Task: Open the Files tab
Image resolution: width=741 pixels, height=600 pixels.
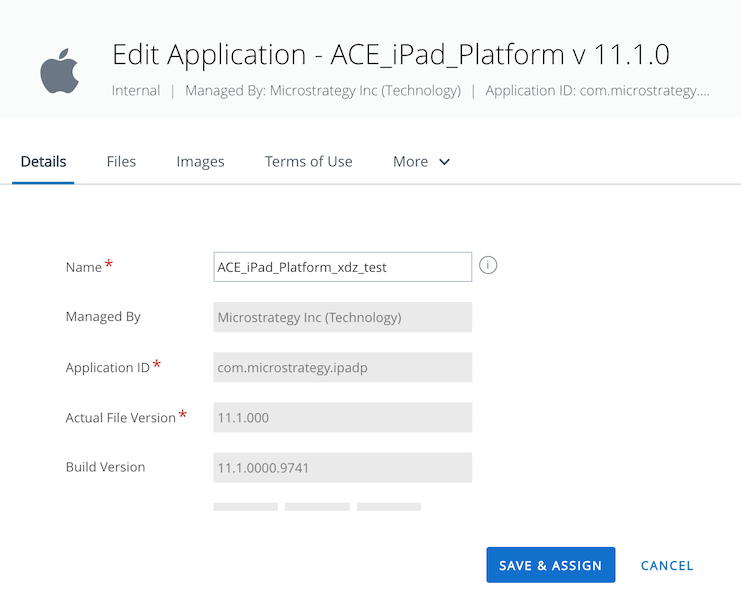Action: [x=121, y=162]
